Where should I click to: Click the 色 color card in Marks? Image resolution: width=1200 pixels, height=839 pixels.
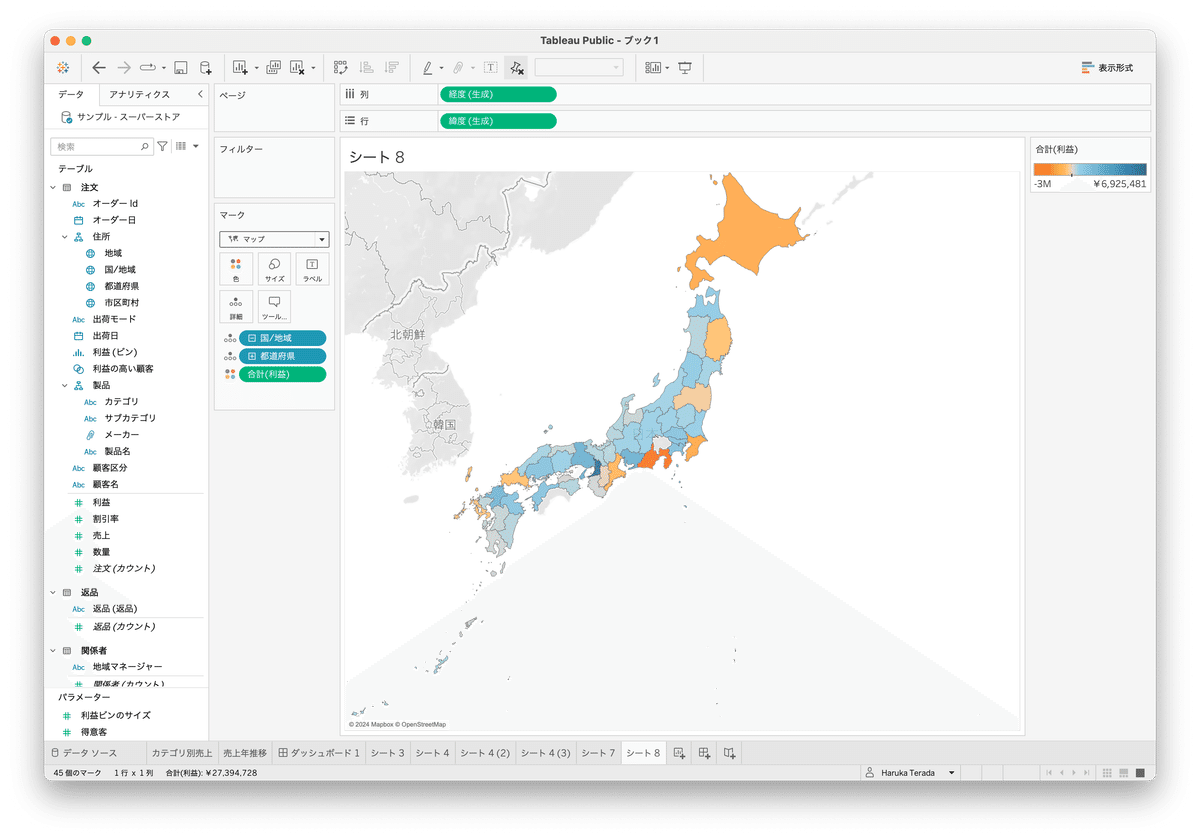click(236, 270)
